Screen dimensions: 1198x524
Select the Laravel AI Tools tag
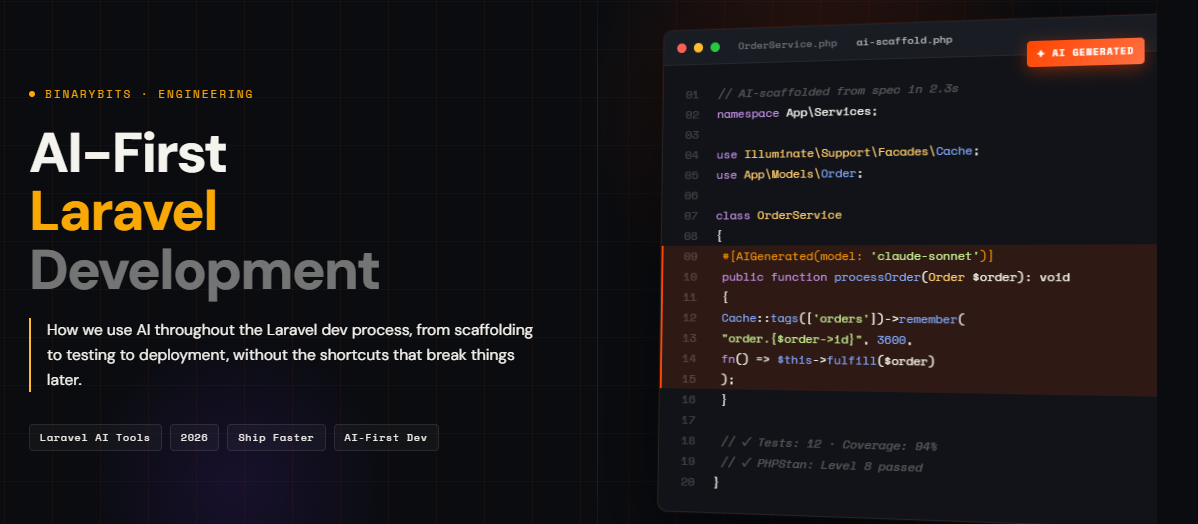(96, 438)
